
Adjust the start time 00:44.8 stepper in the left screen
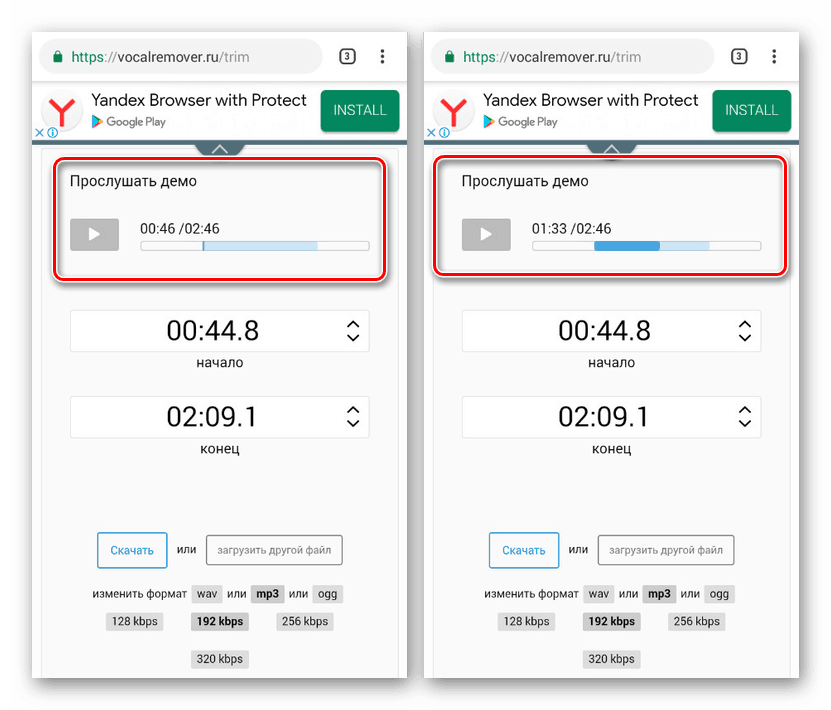click(353, 331)
